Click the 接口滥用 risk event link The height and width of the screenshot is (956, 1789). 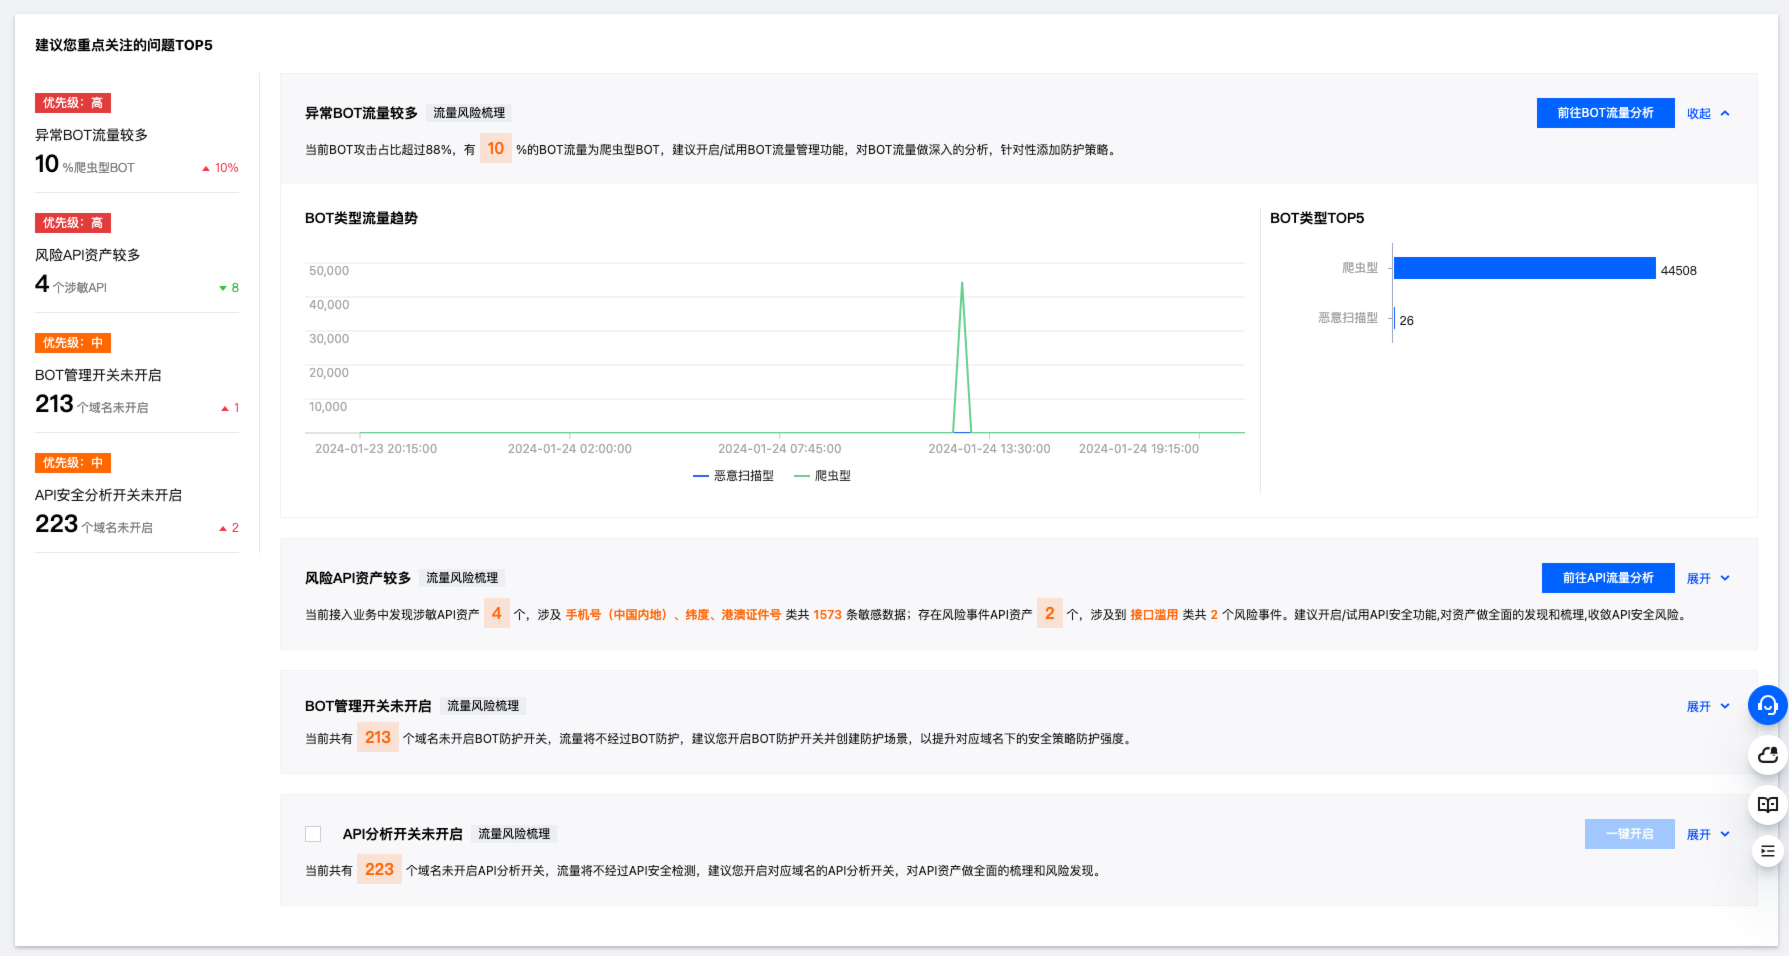[1154, 615]
